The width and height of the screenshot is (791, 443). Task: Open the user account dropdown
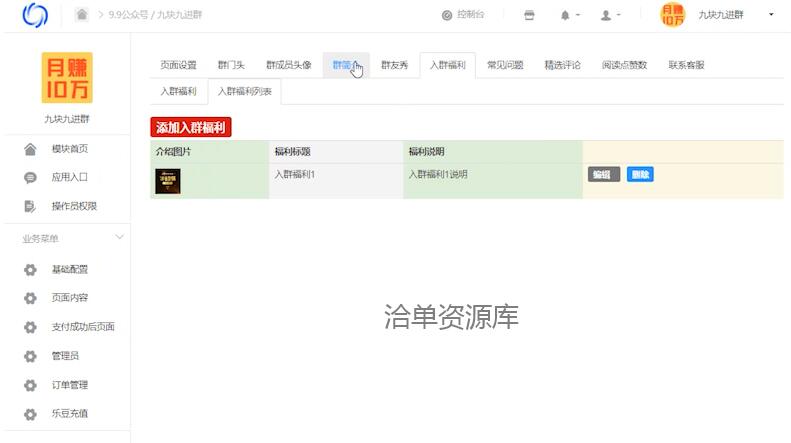pos(610,15)
